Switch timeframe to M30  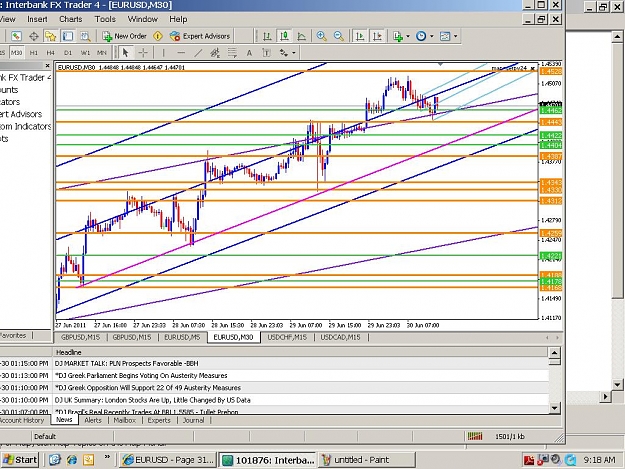pyautogui.click(x=16, y=53)
